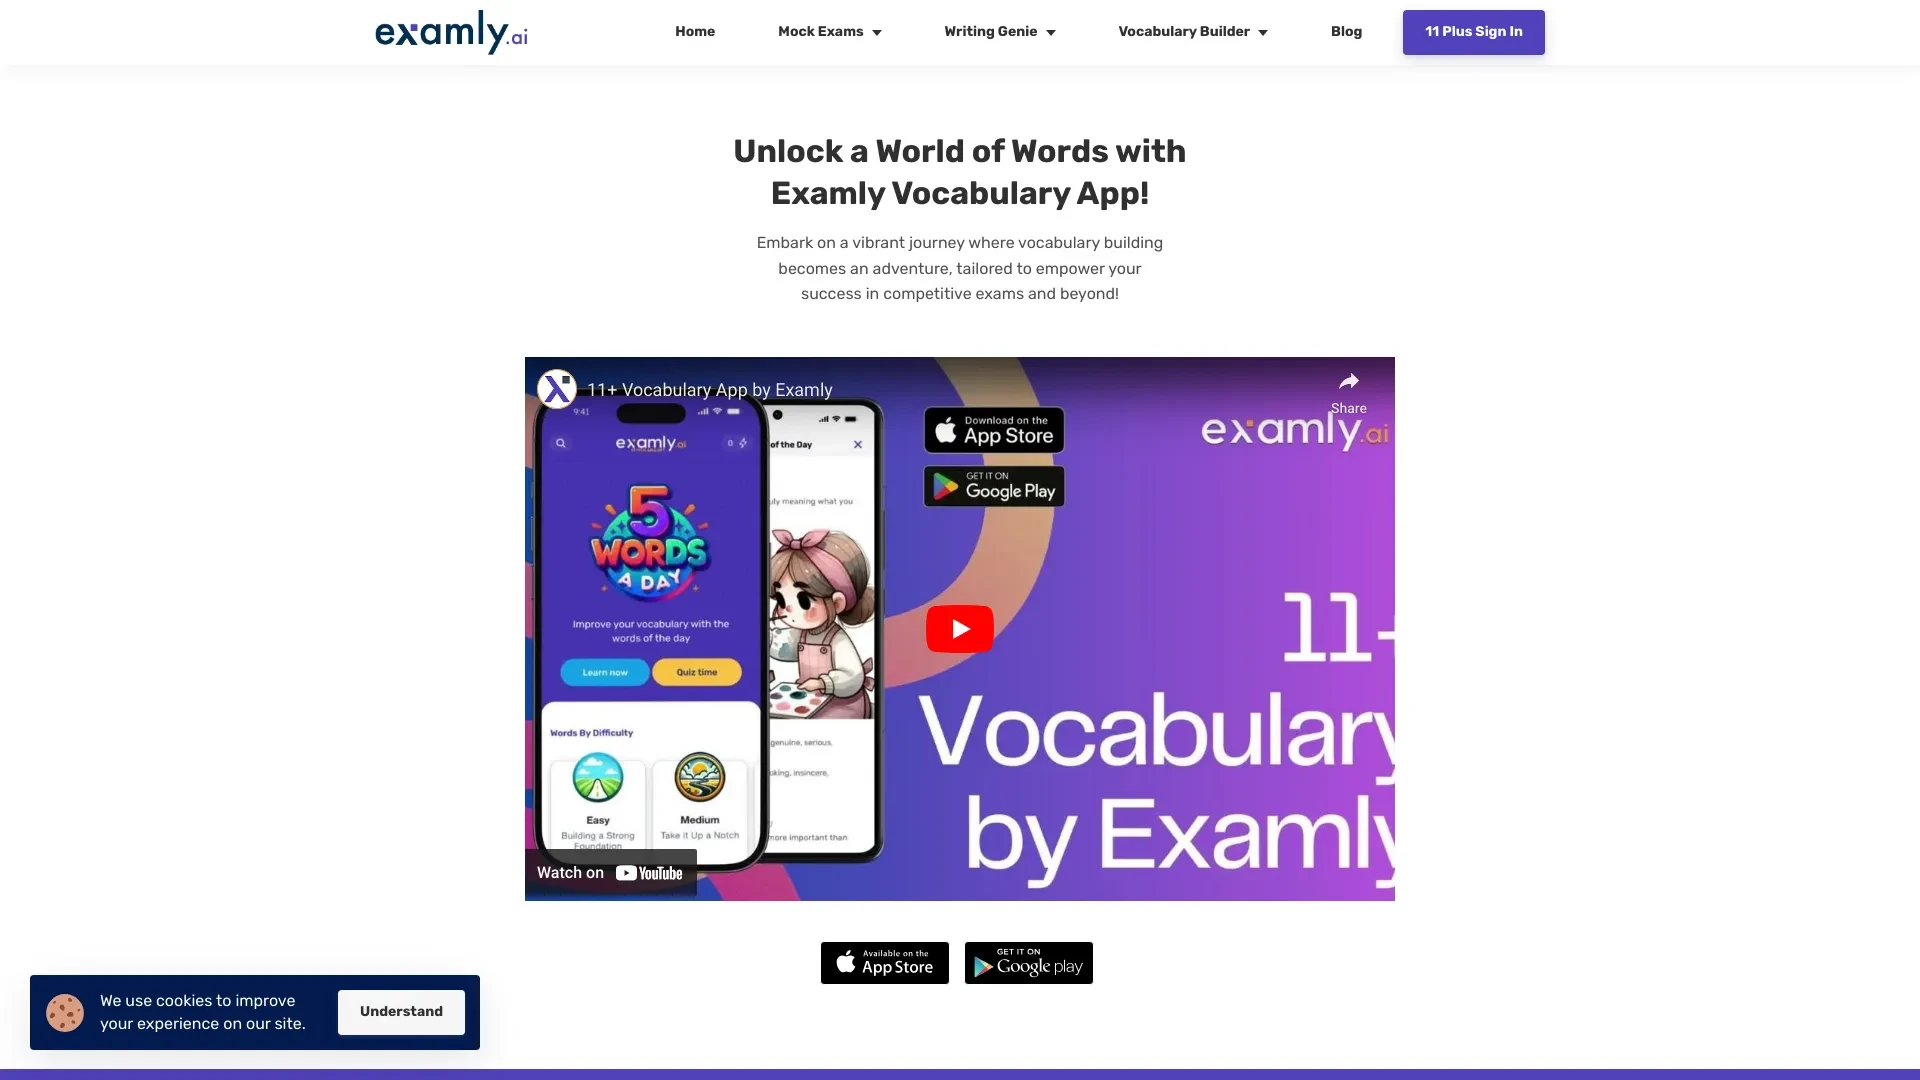Viewport: 1920px width, 1080px height.
Task: Click the Examly.ai logo icon
Action: click(x=450, y=32)
